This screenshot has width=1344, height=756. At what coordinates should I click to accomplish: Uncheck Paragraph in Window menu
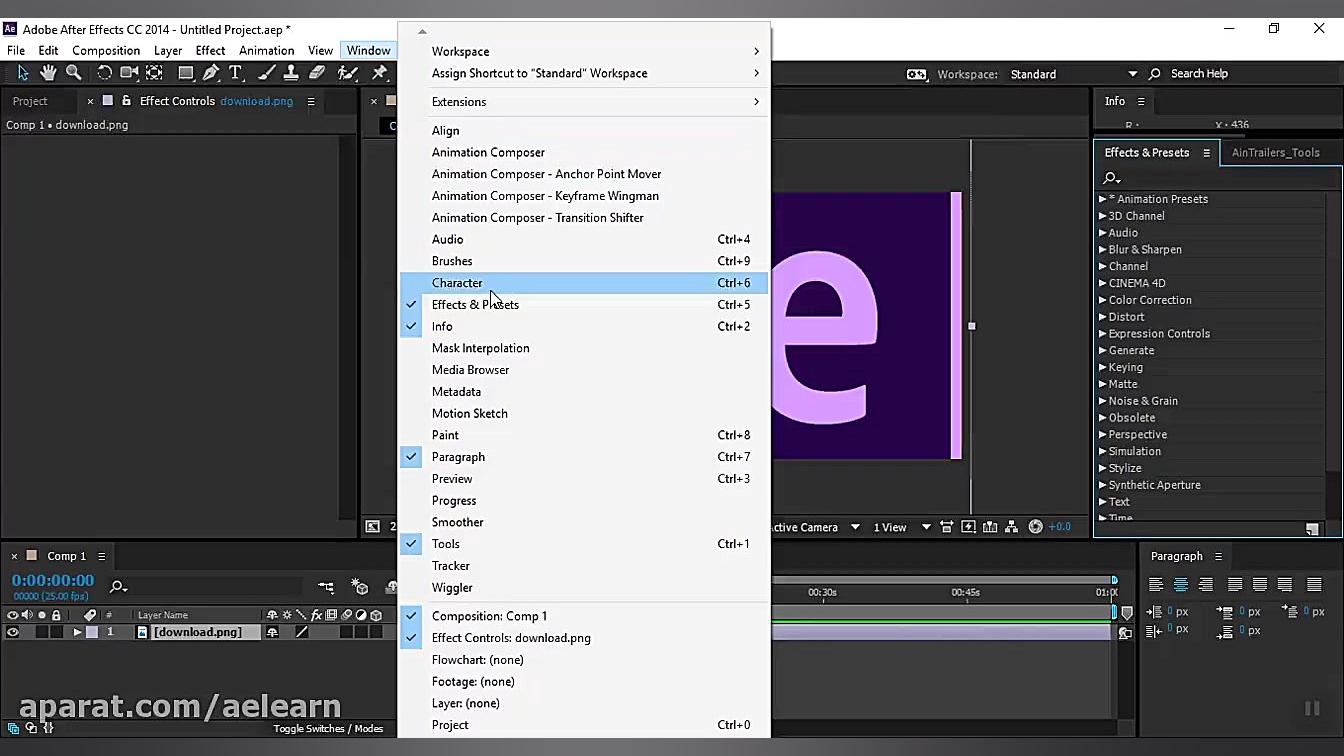click(584, 457)
